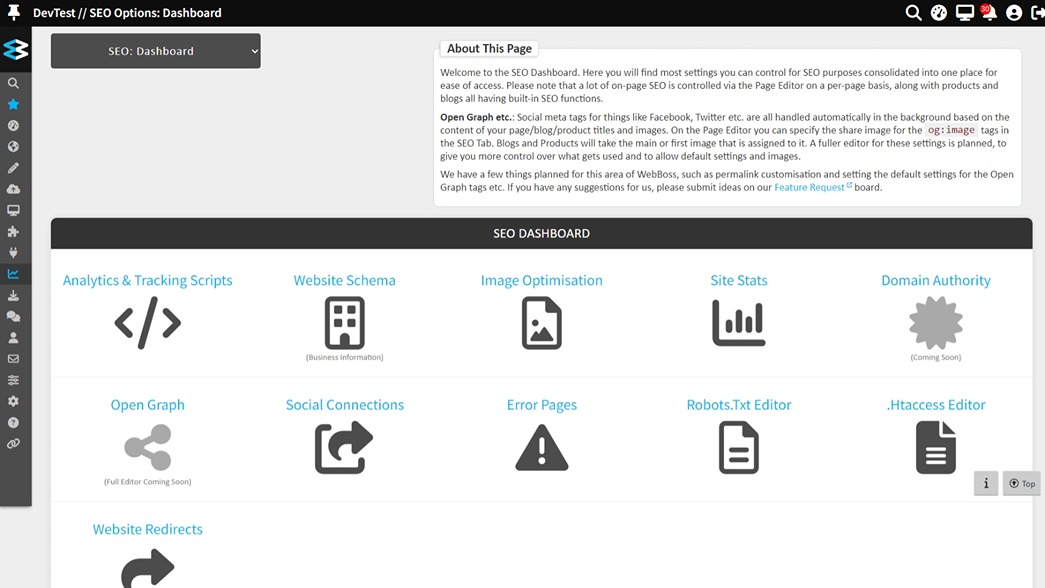Viewport: 1045px width, 588px height.
Task: Open the user profile icon
Action: (x=1013, y=12)
